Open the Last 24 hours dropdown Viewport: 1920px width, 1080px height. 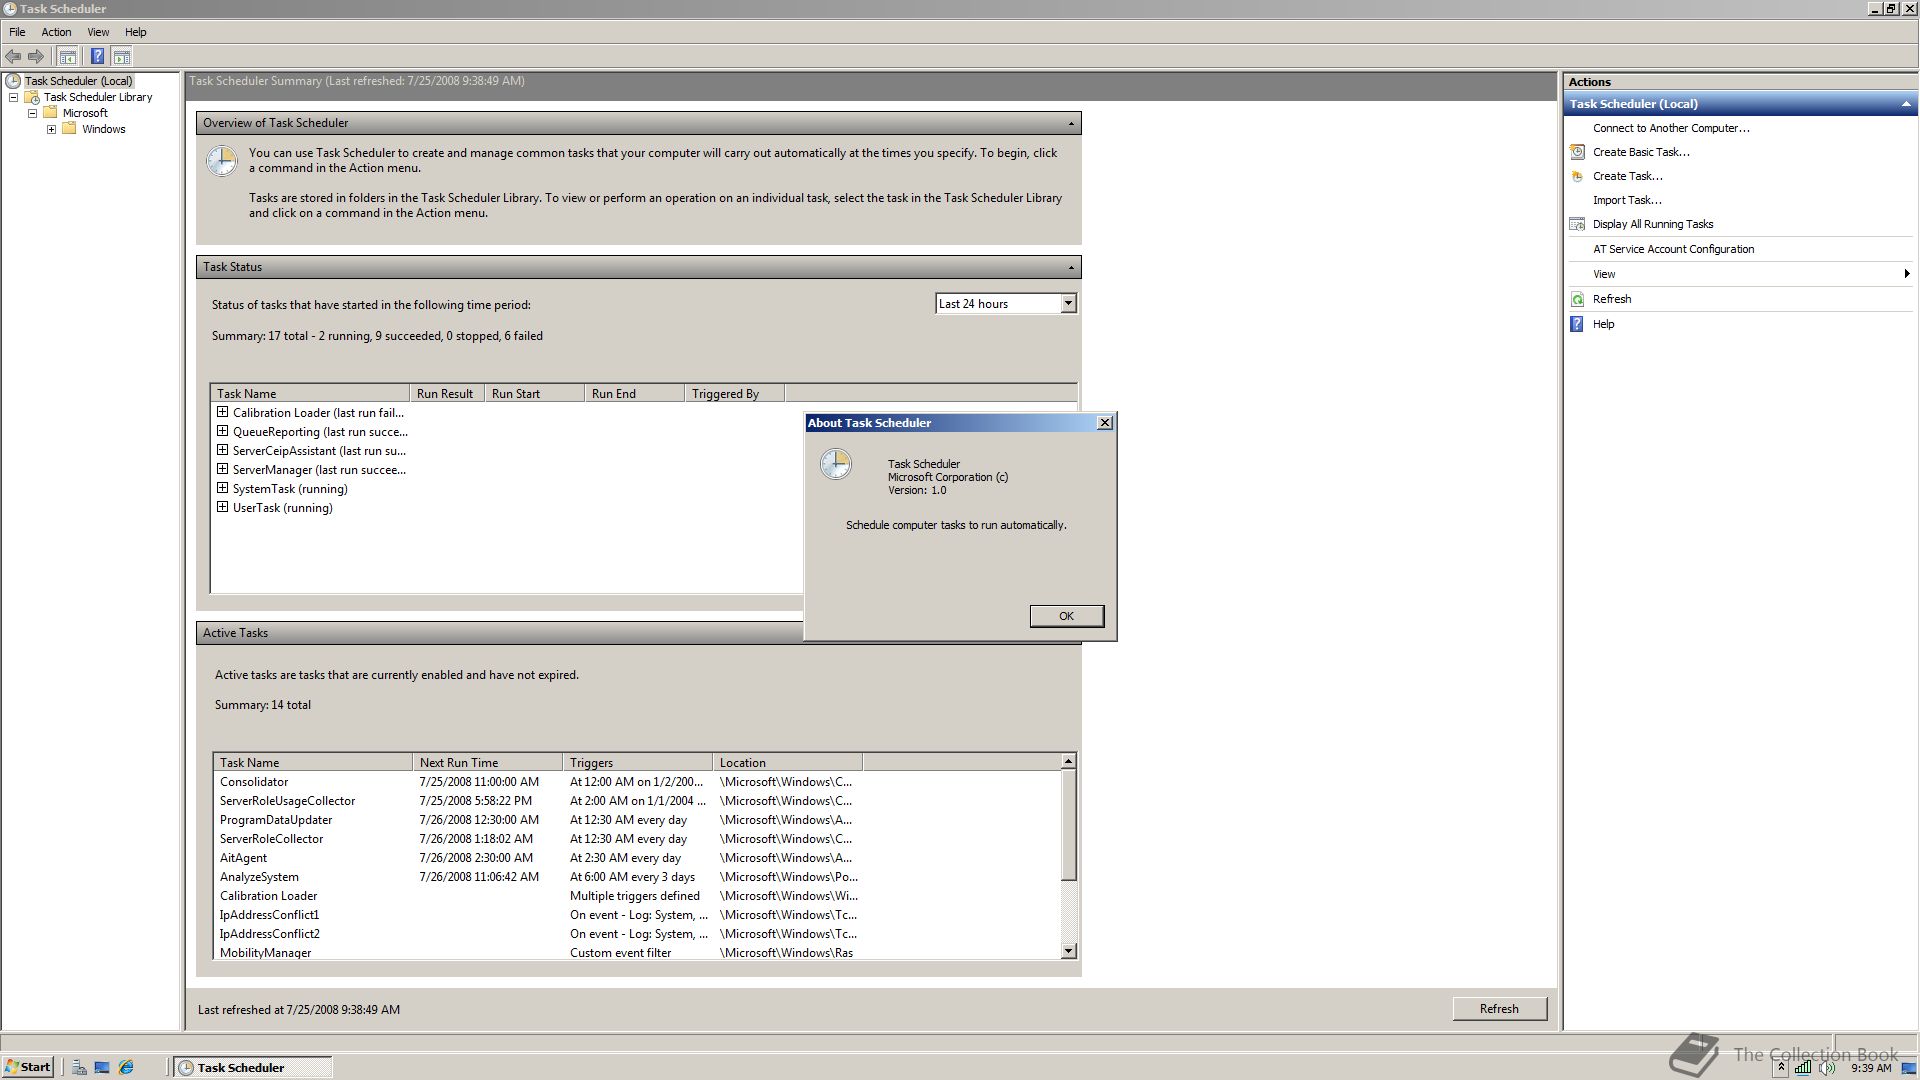point(1067,303)
